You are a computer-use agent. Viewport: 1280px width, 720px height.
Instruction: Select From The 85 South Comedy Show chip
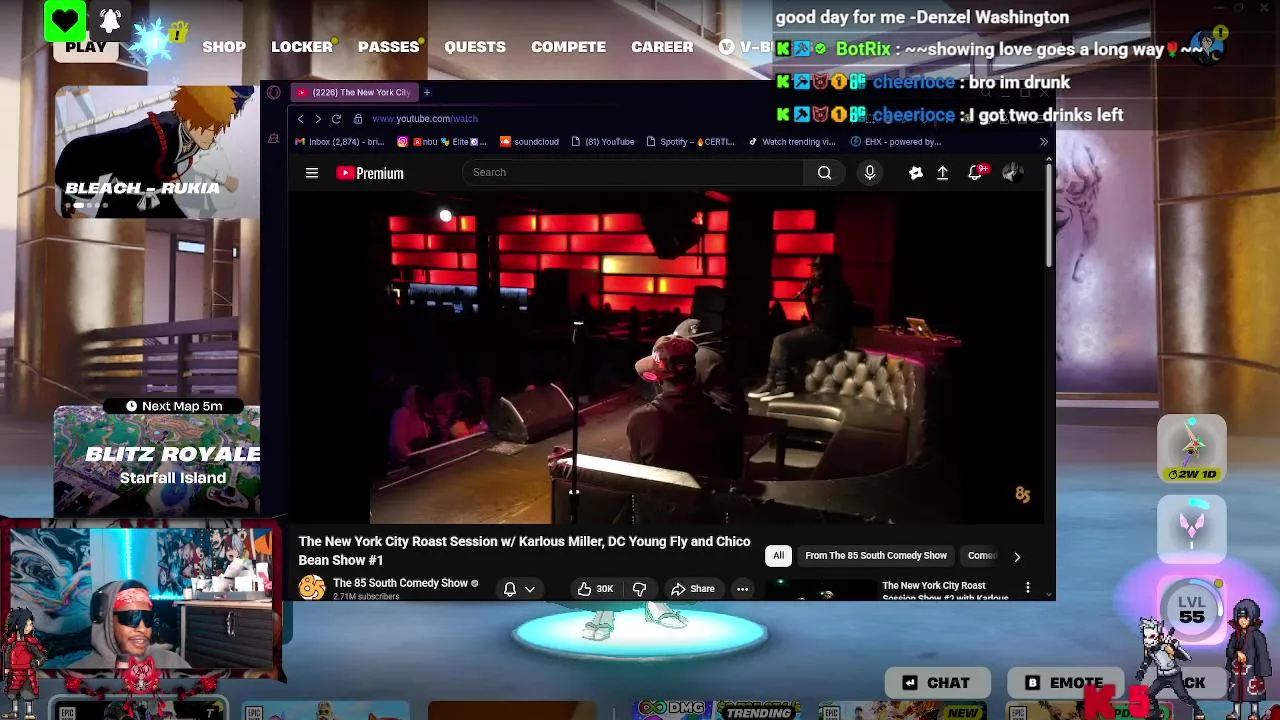pos(876,555)
